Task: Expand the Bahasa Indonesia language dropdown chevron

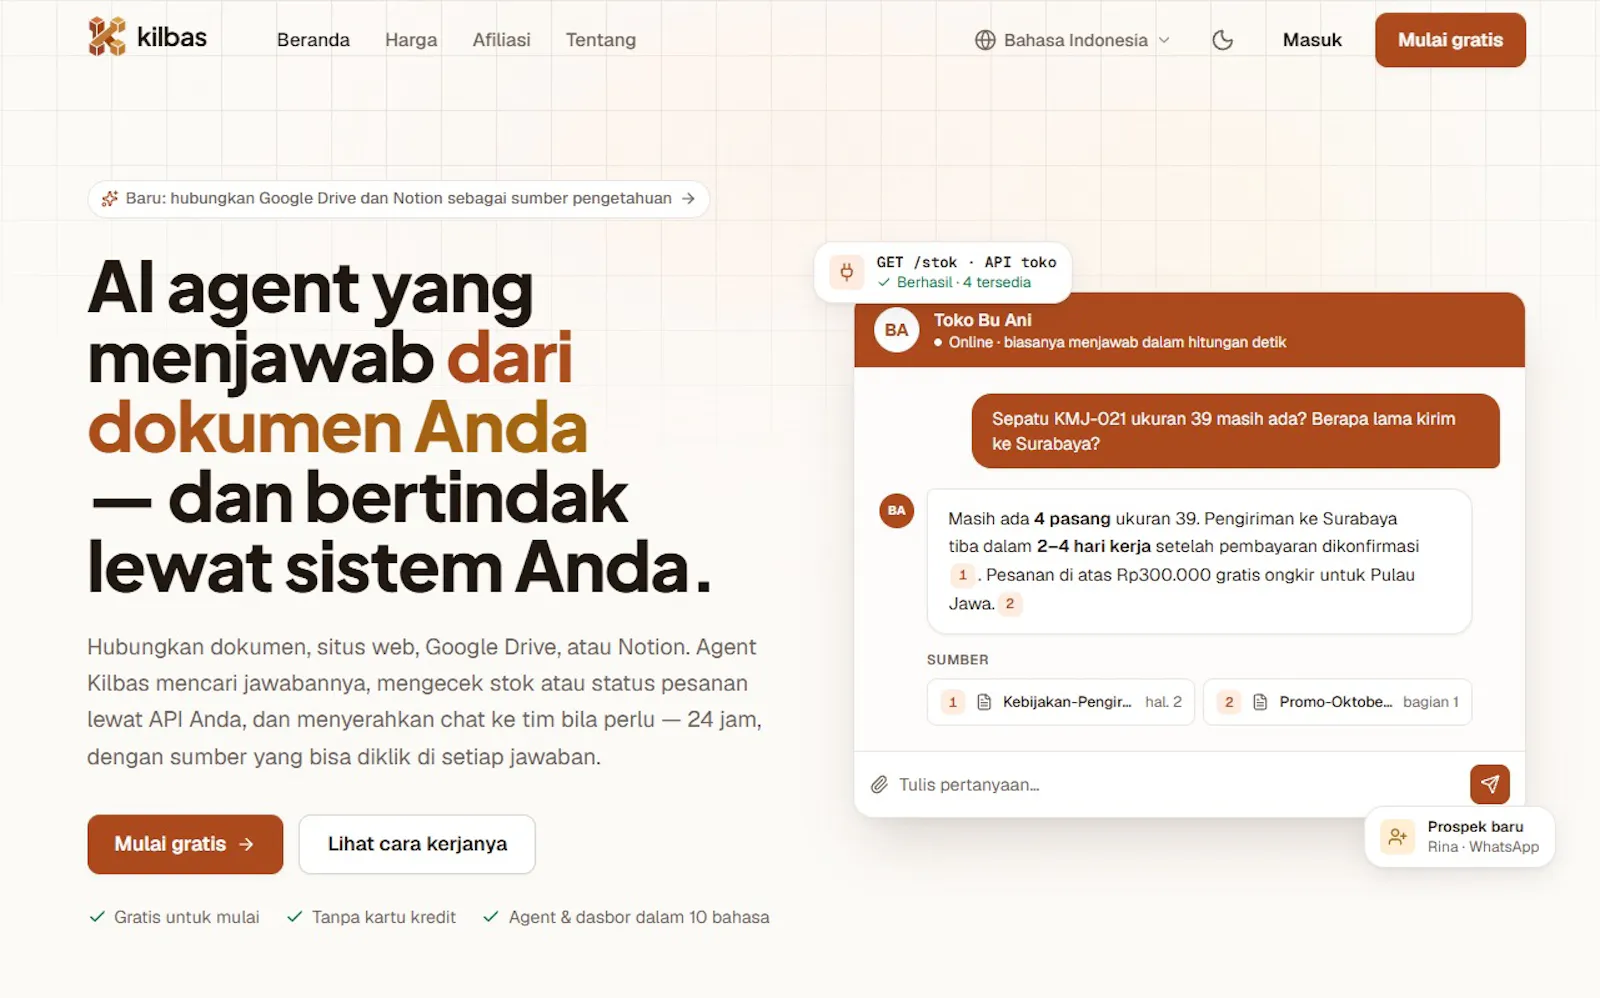Action: (x=1164, y=40)
